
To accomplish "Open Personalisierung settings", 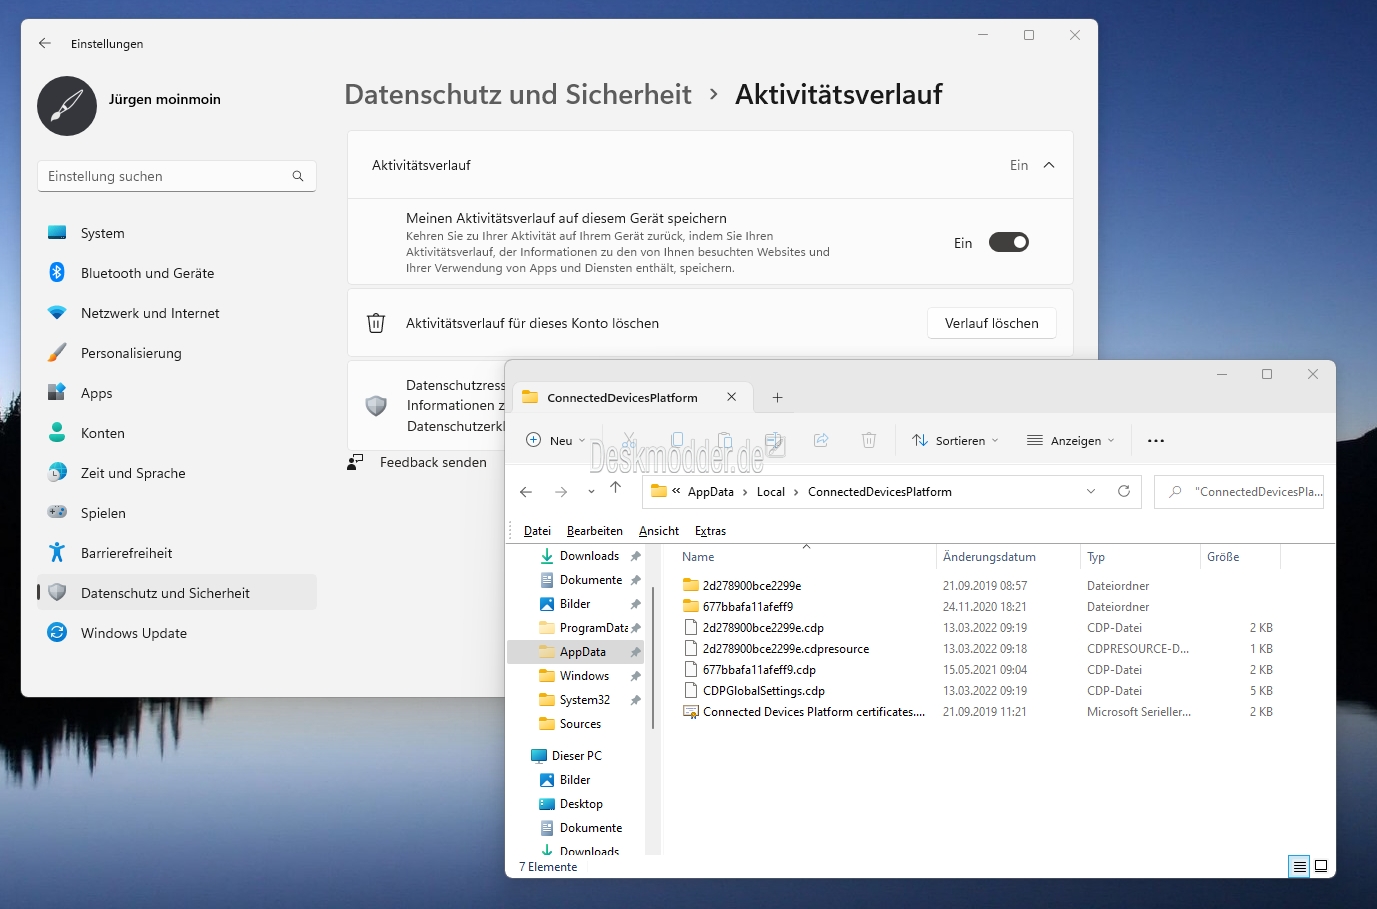I will click(177, 353).
